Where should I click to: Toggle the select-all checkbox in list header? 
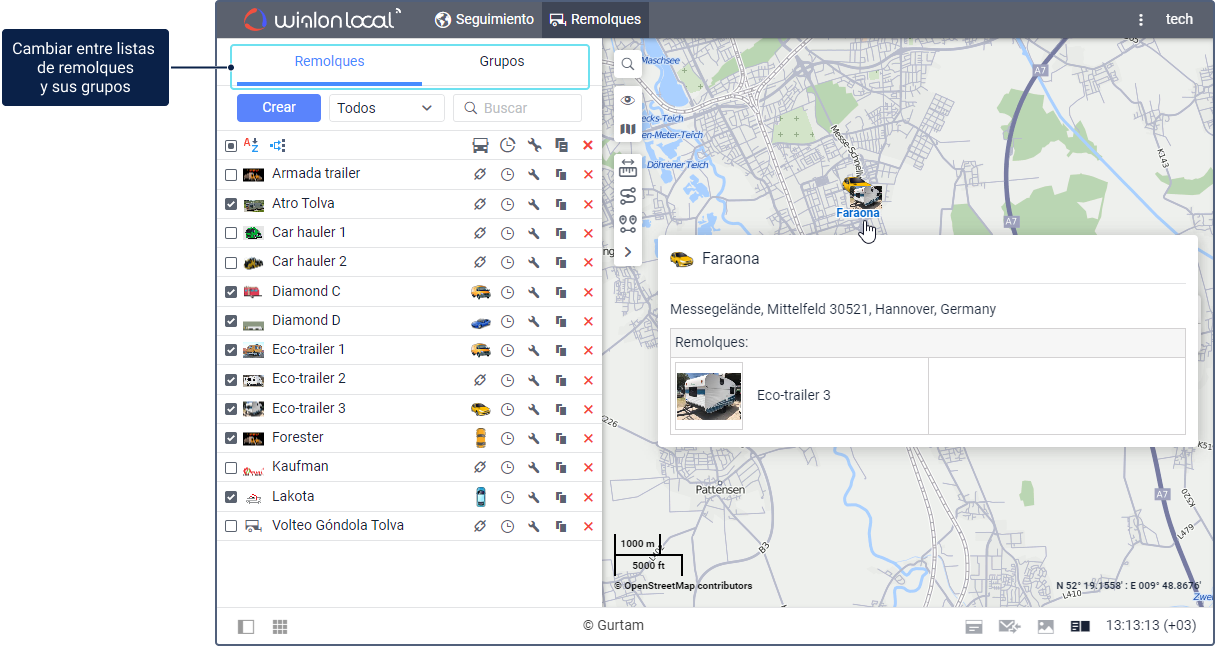tap(231, 146)
